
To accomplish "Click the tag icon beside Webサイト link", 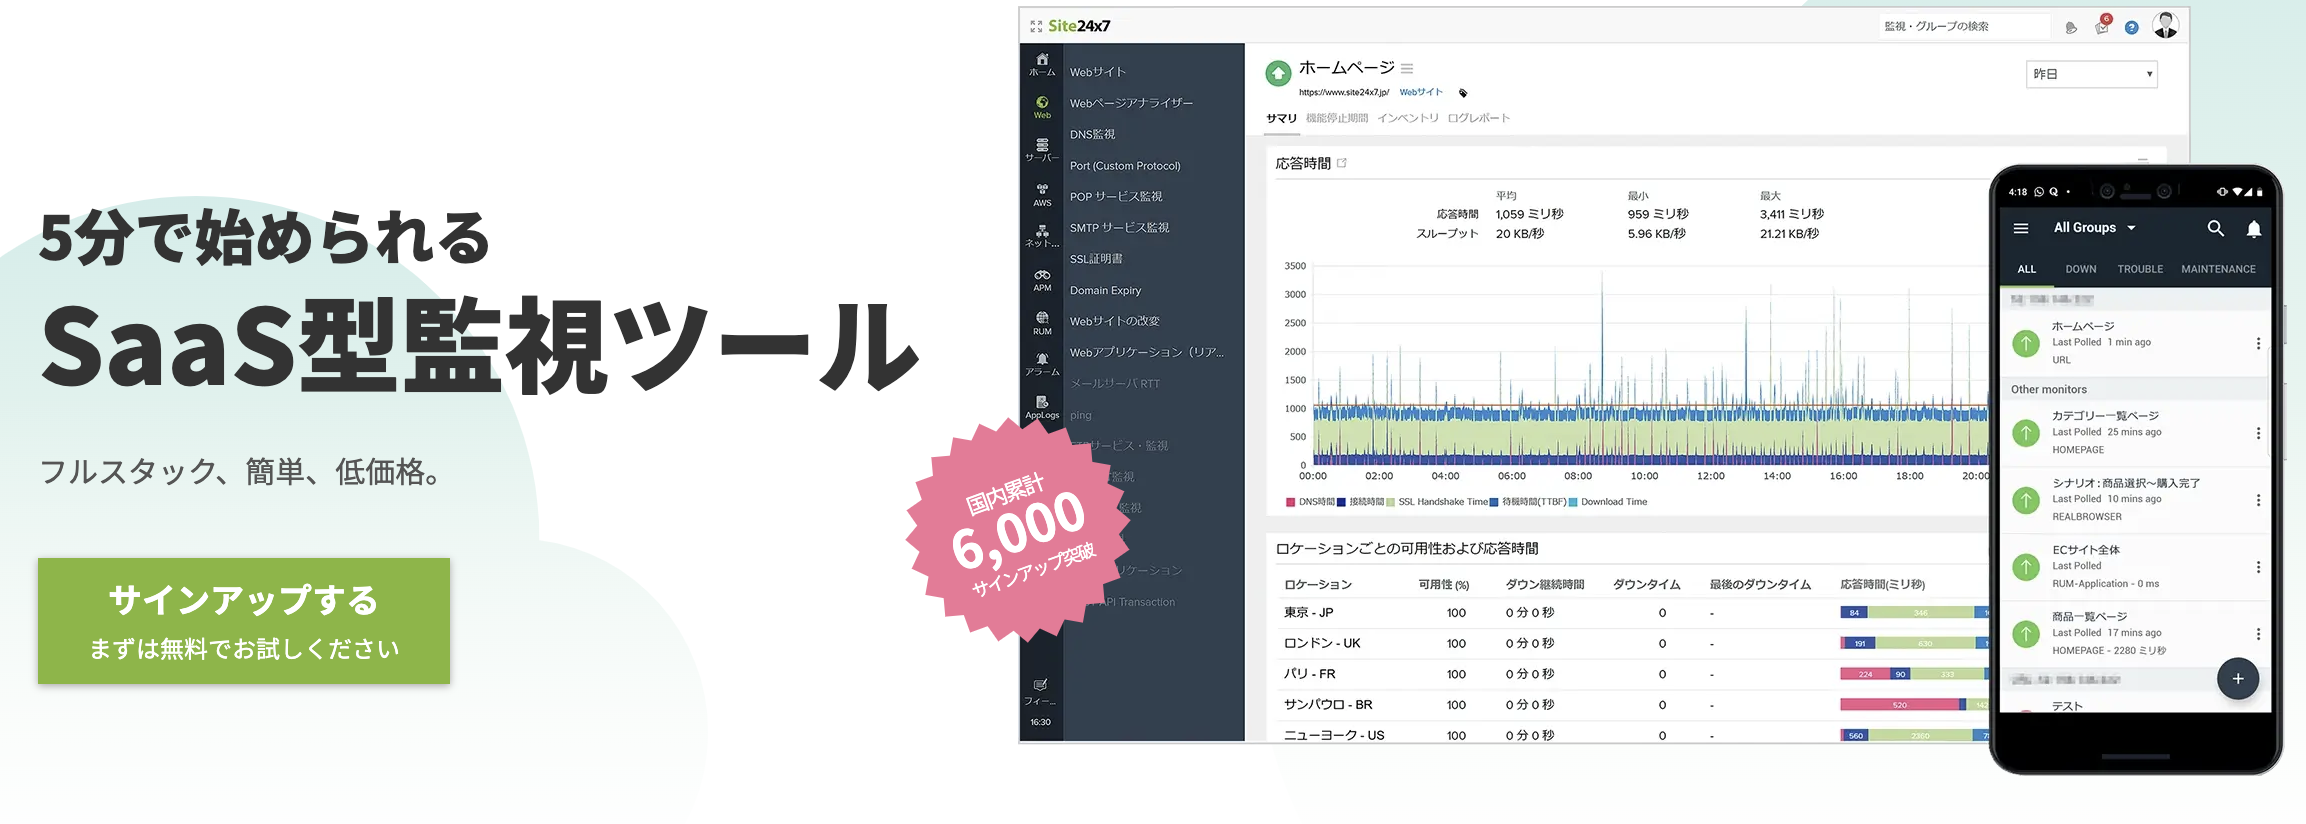I will coord(1463,93).
